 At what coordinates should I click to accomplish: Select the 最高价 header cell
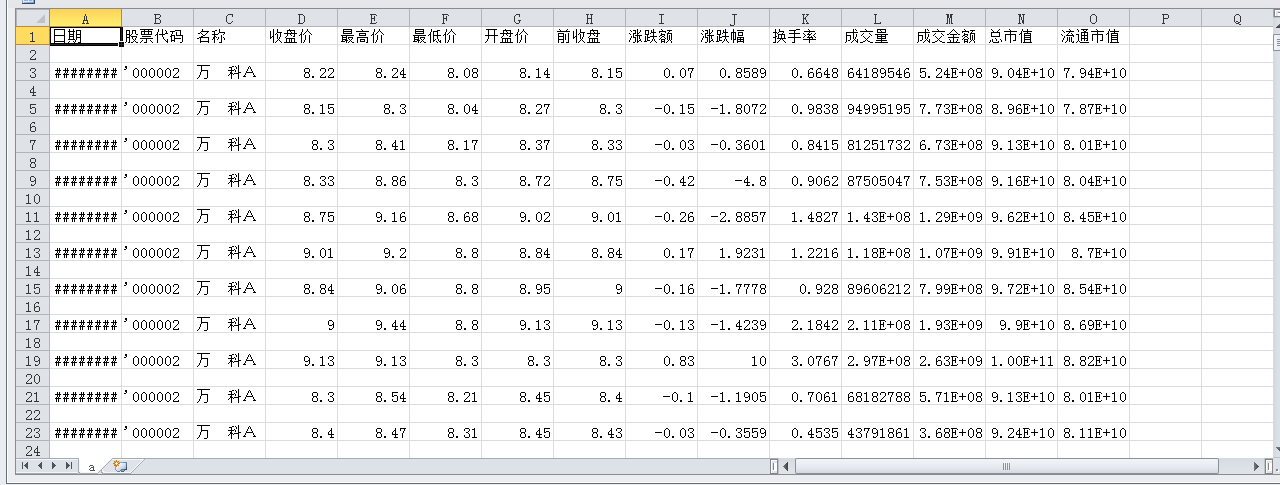click(x=373, y=36)
